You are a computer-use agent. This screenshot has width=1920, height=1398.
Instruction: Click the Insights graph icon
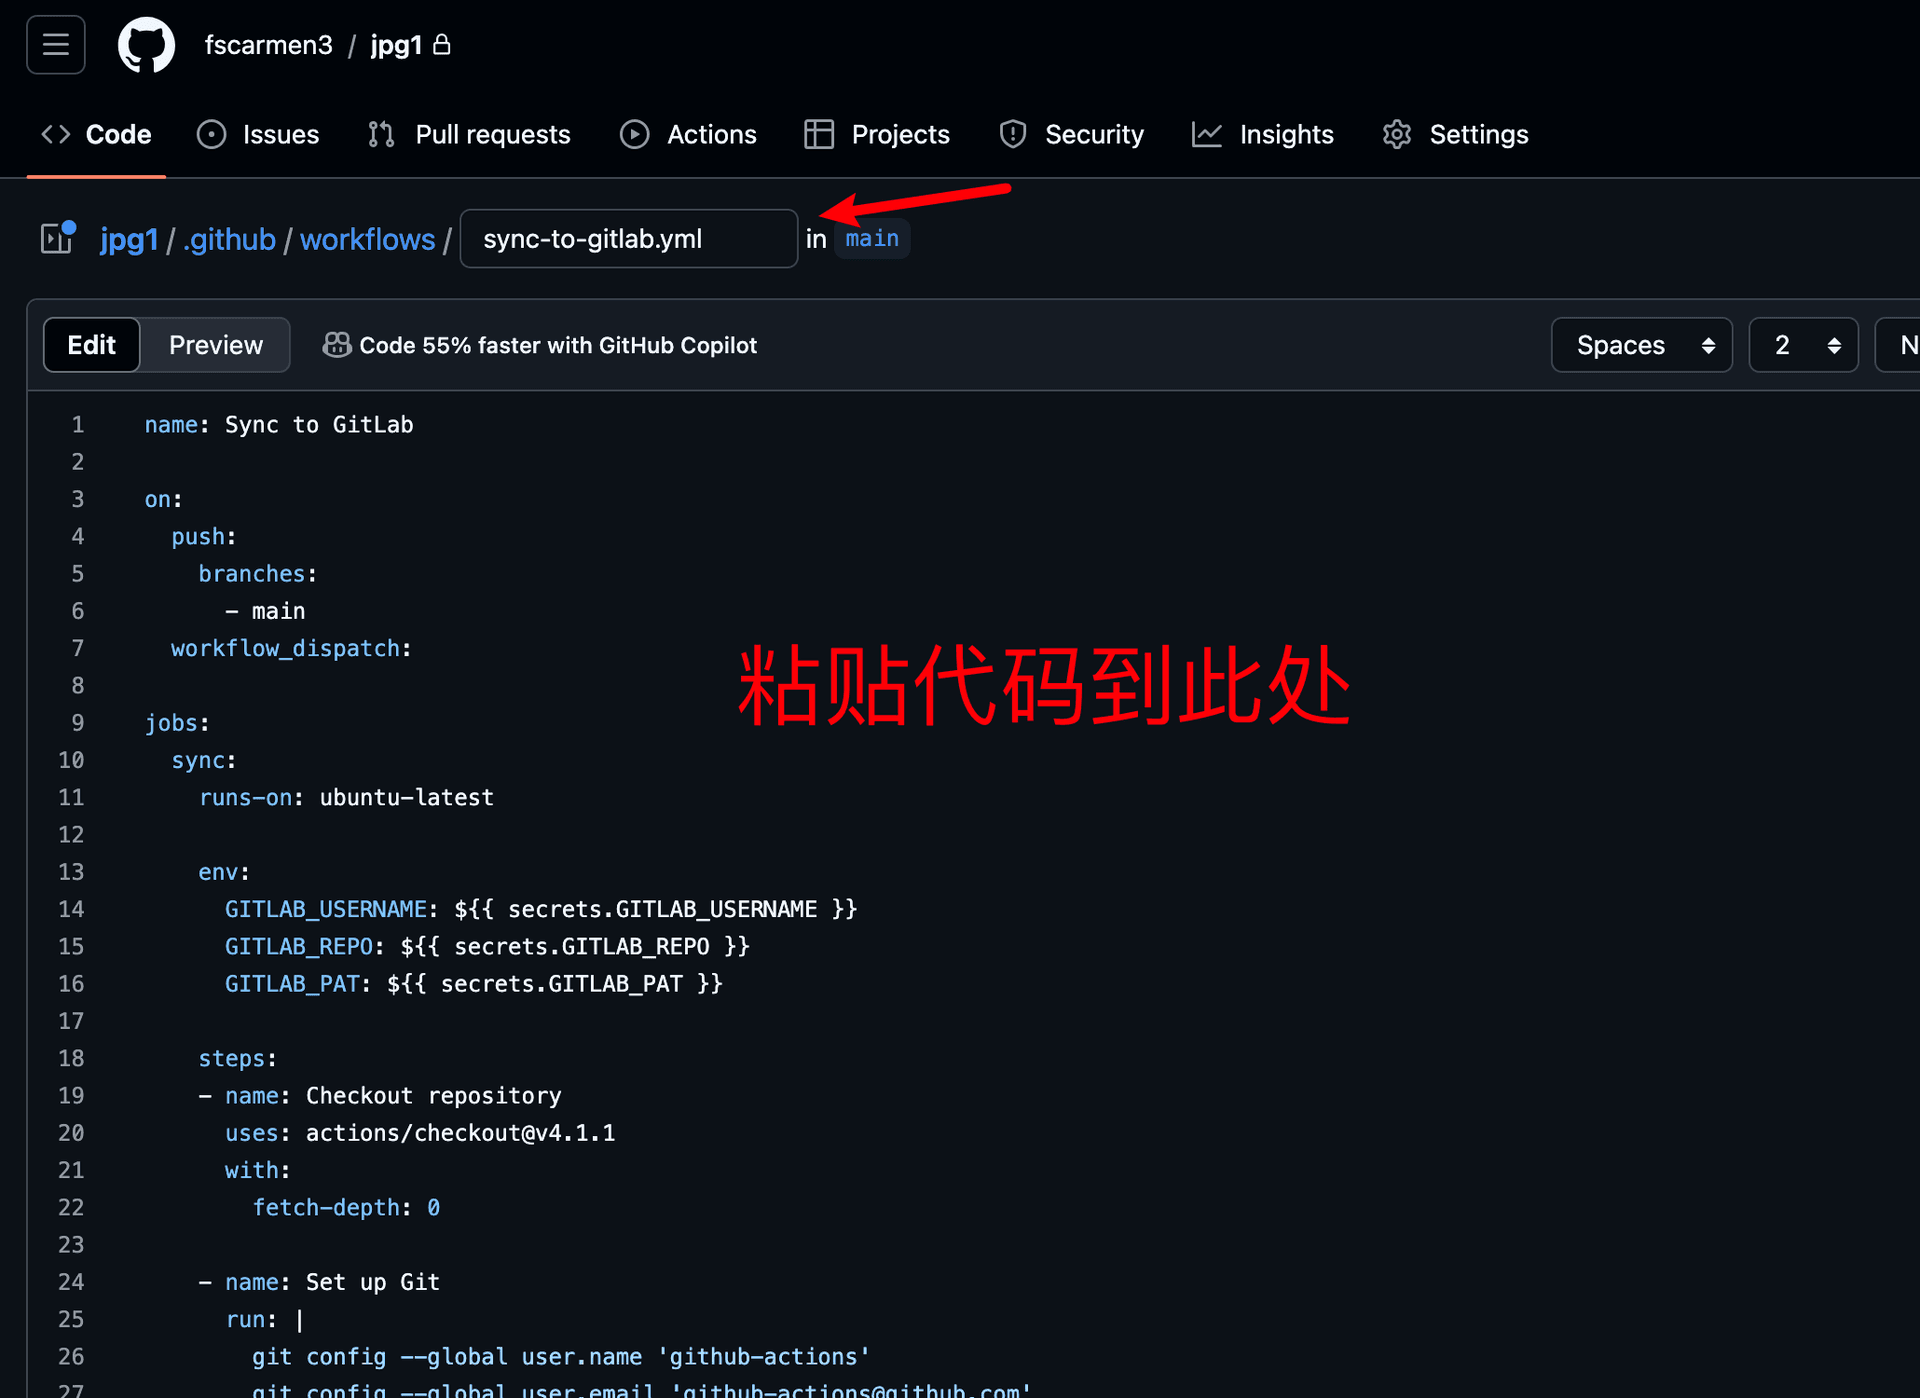point(1207,134)
